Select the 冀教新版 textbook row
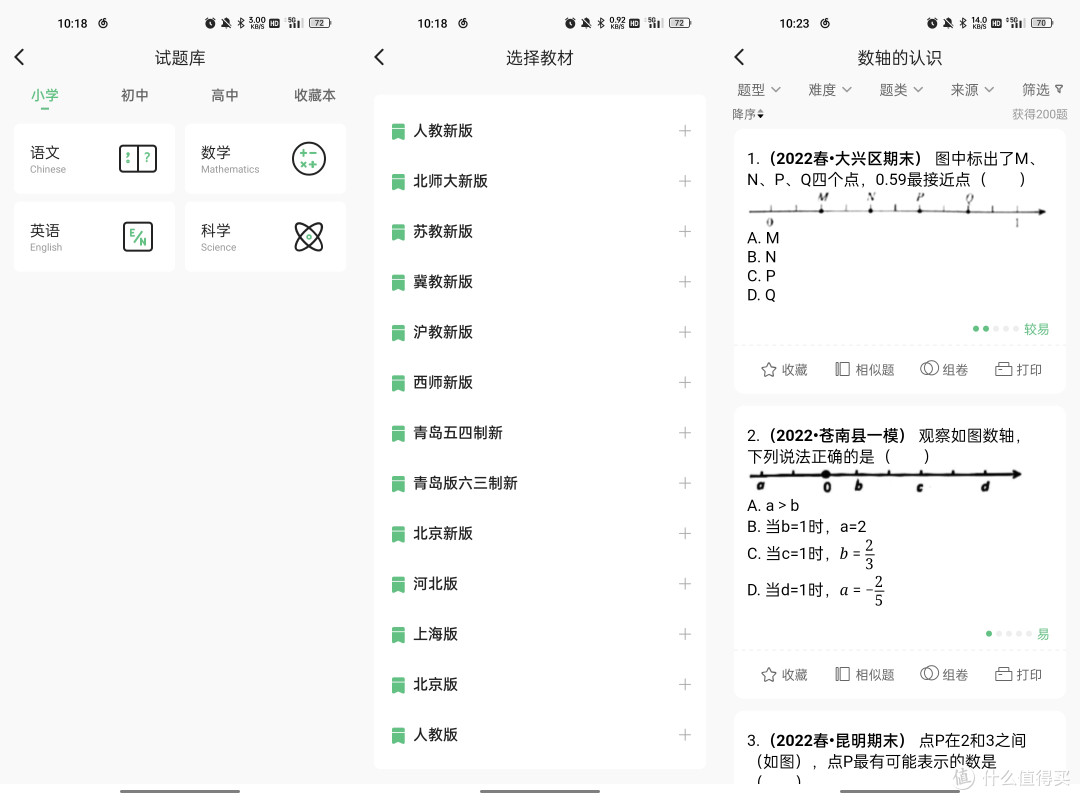Viewport: 1080px width, 800px height. pos(540,282)
